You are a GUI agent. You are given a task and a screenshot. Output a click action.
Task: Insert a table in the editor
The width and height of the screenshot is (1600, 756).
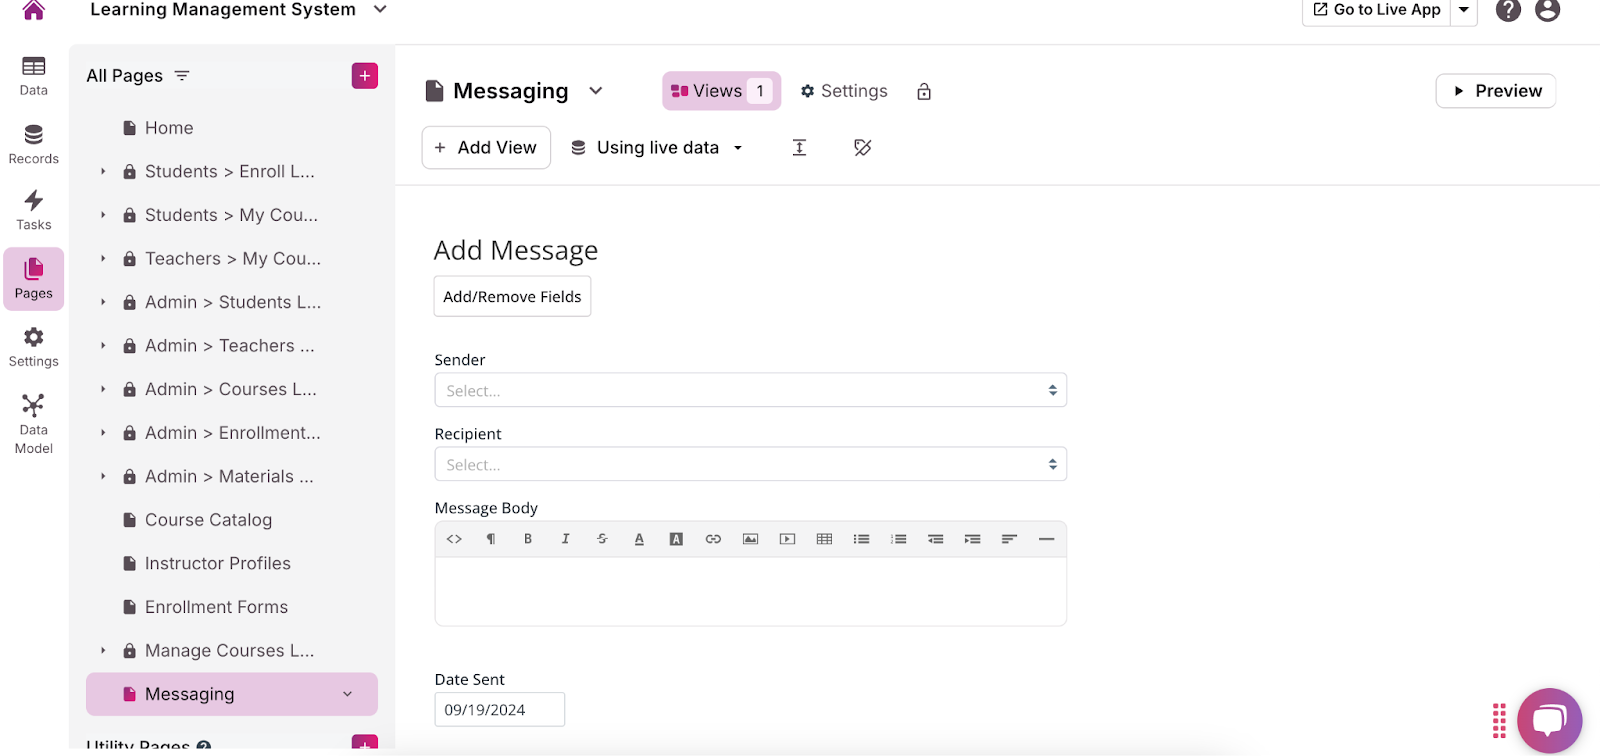[x=824, y=539]
